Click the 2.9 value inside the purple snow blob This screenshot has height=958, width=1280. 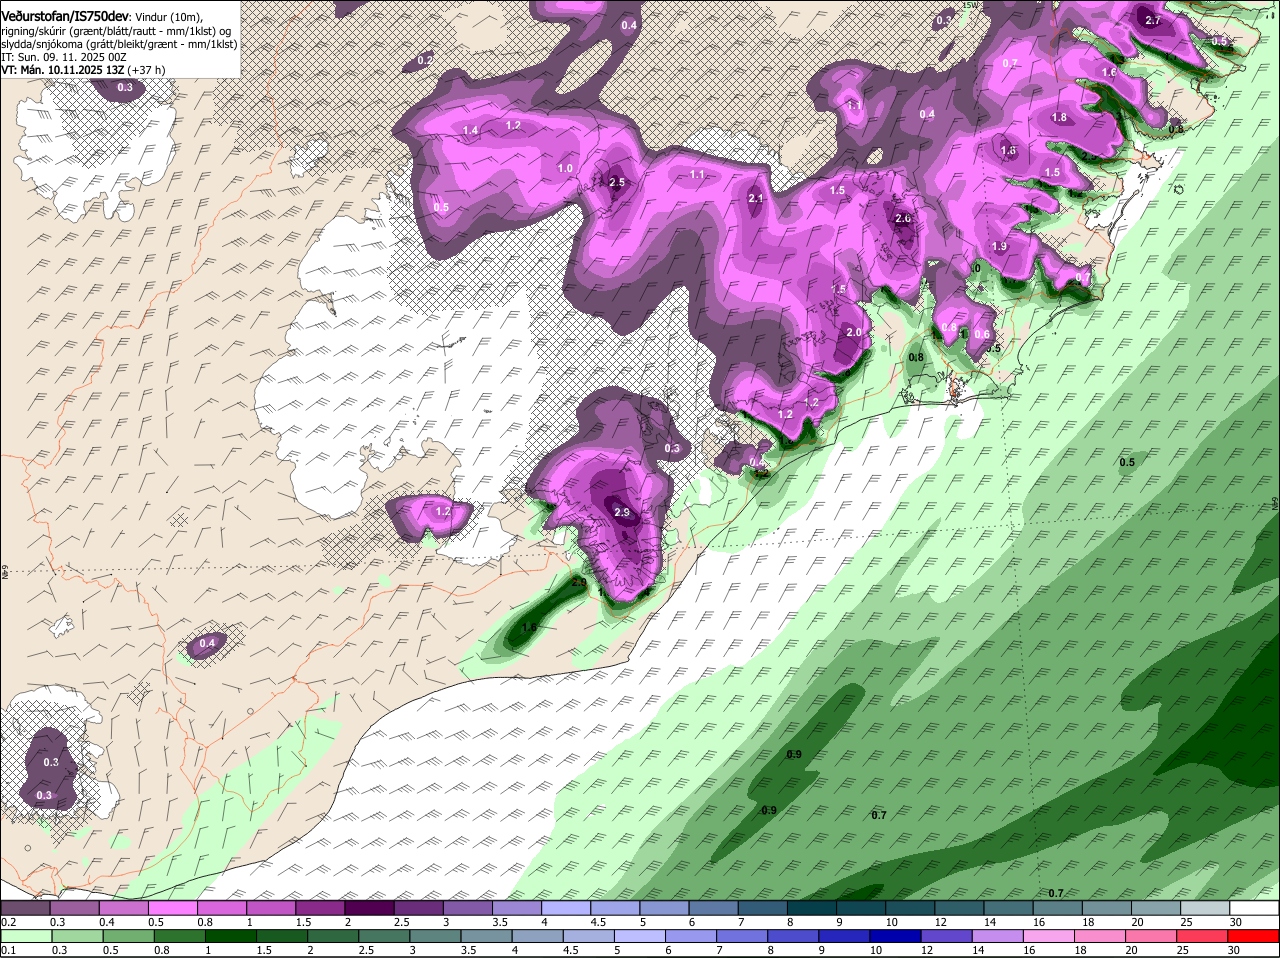point(622,513)
